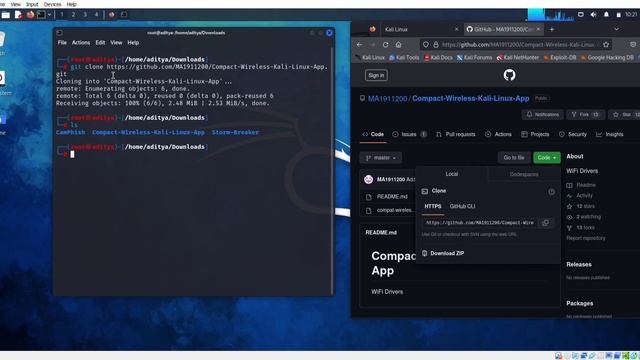List all tabs dropdown in Firefox
The width and height of the screenshot is (640, 360).
pyautogui.click(x=616, y=29)
